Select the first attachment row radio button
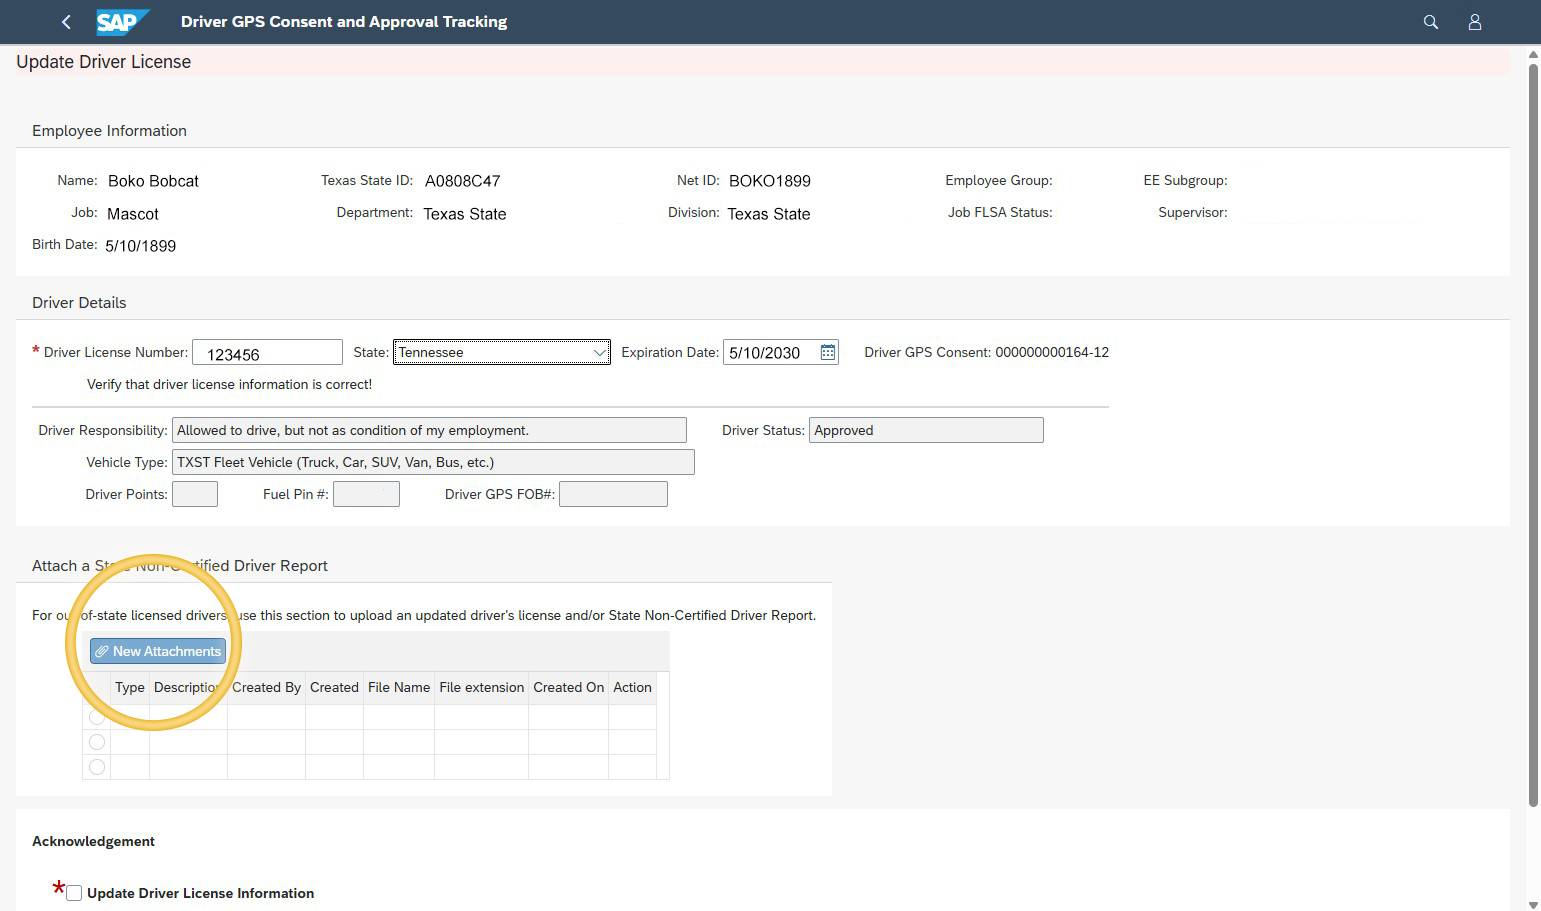Viewport: 1541px width, 911px height. 97,716
